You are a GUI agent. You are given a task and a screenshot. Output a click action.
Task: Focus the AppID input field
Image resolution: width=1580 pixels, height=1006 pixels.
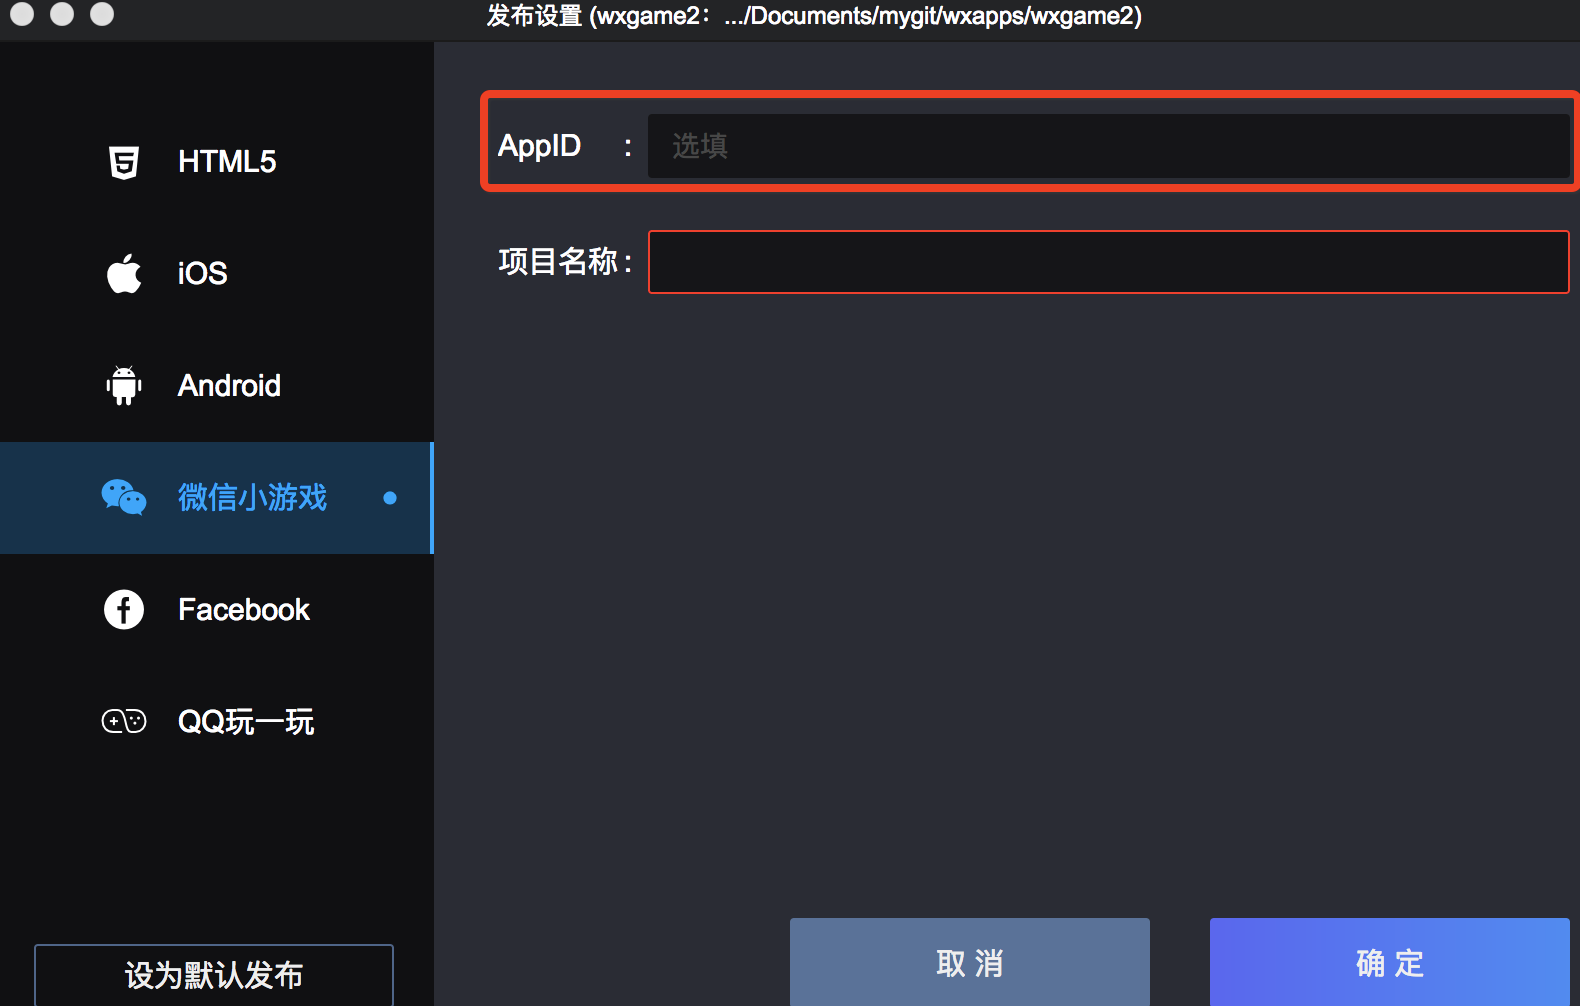pyautogui.click(x=1108, y=146)
